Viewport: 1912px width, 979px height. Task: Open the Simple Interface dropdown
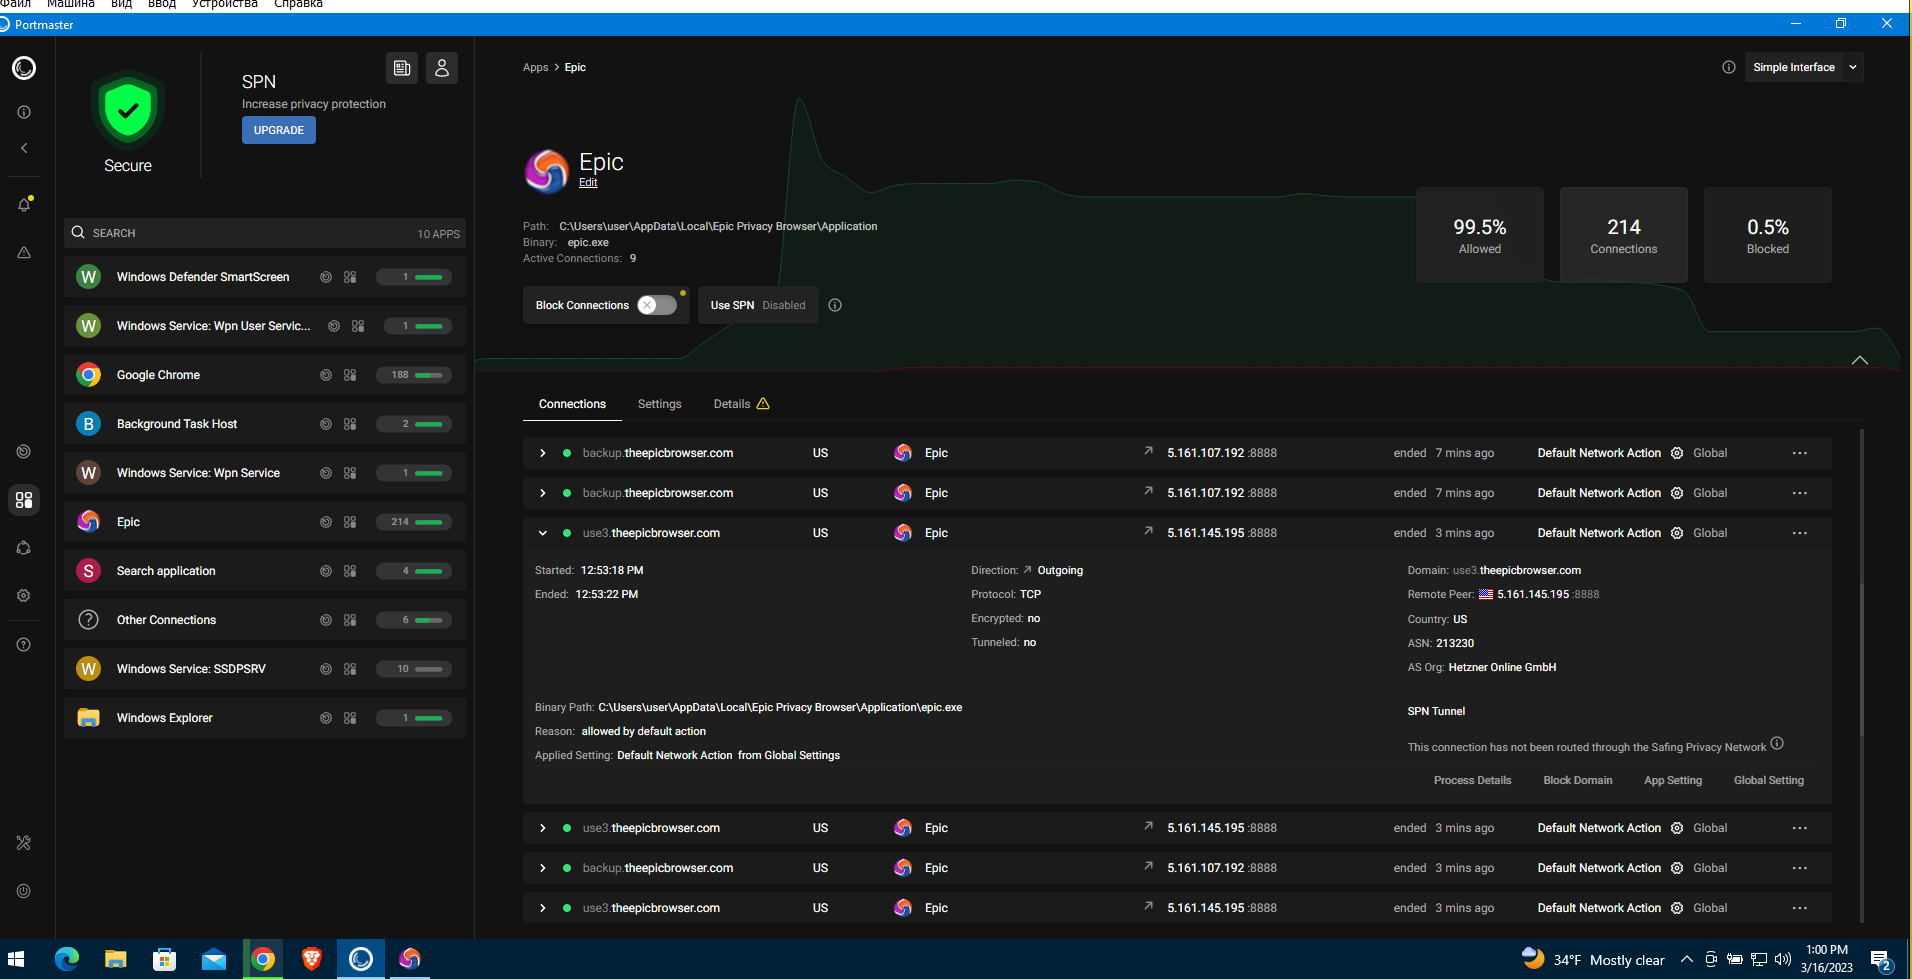[1804, 67]
